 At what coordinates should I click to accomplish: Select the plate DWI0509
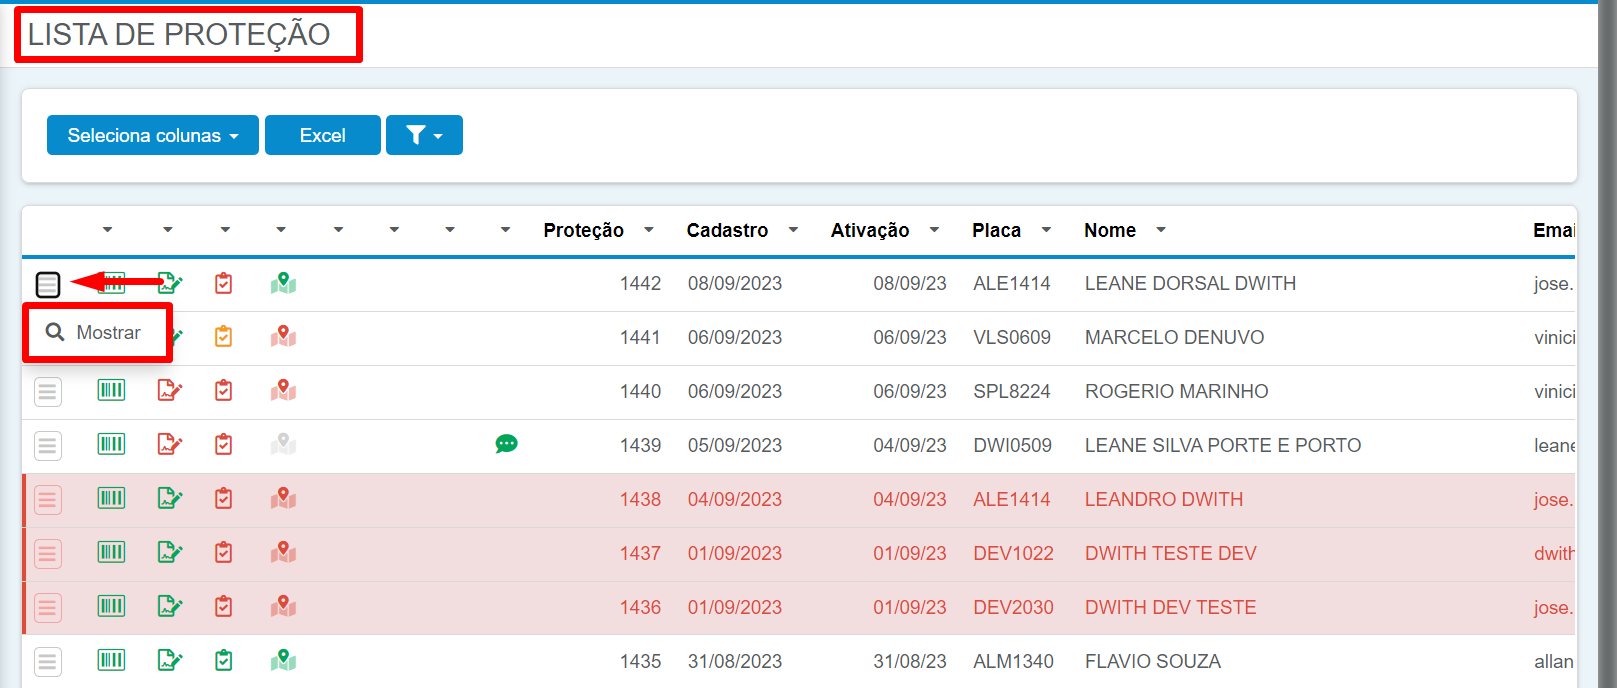[x=1013, y=445]
